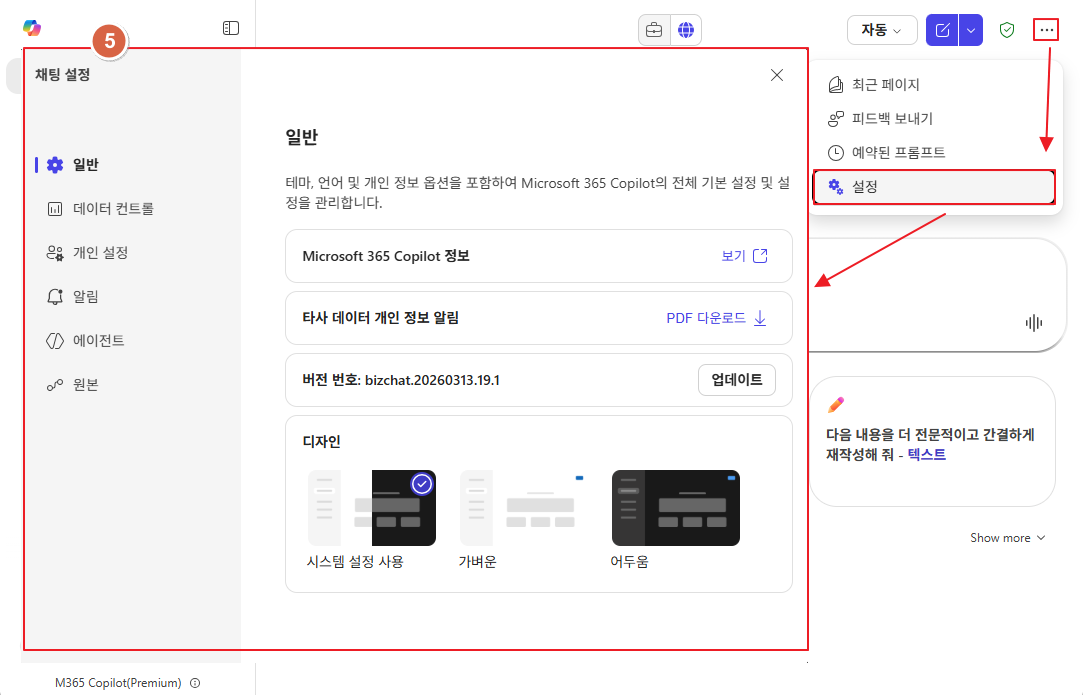Select the Work briefcase mode icon
The width and height of the screenshot is (1083, 695).
click(x=654, y=30)
